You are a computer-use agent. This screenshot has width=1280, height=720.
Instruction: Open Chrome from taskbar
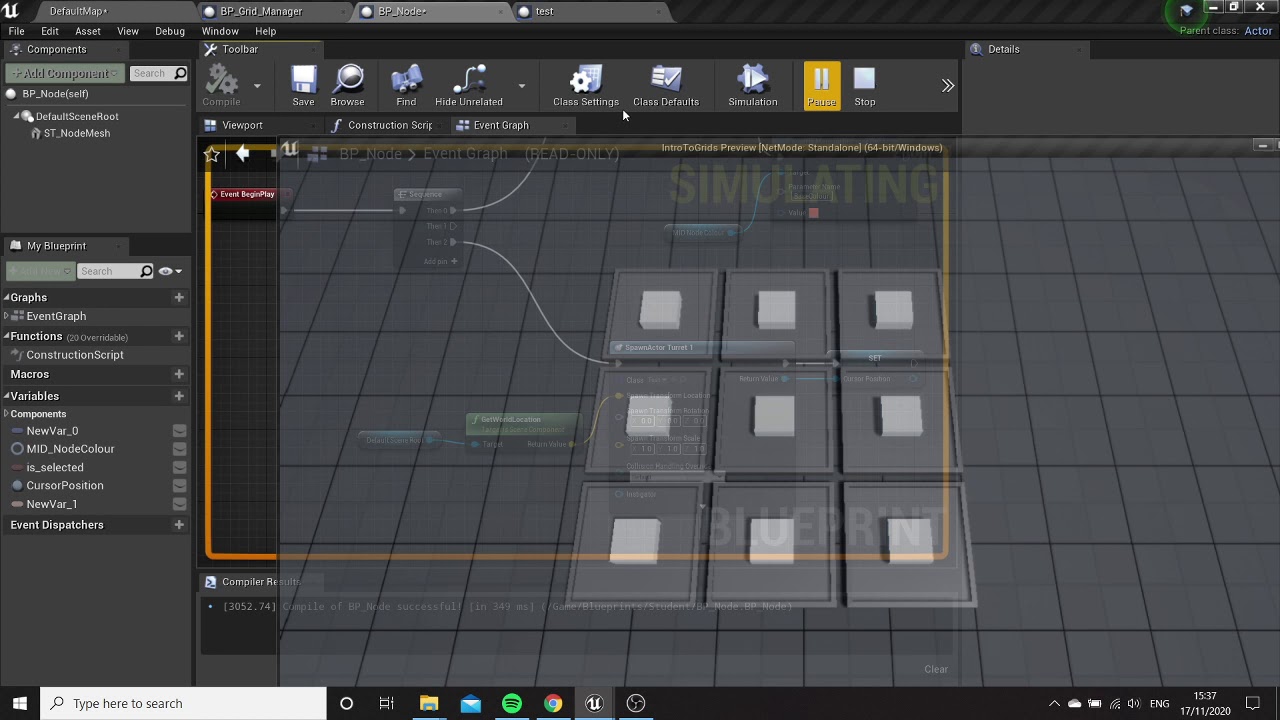pos(553,703)
